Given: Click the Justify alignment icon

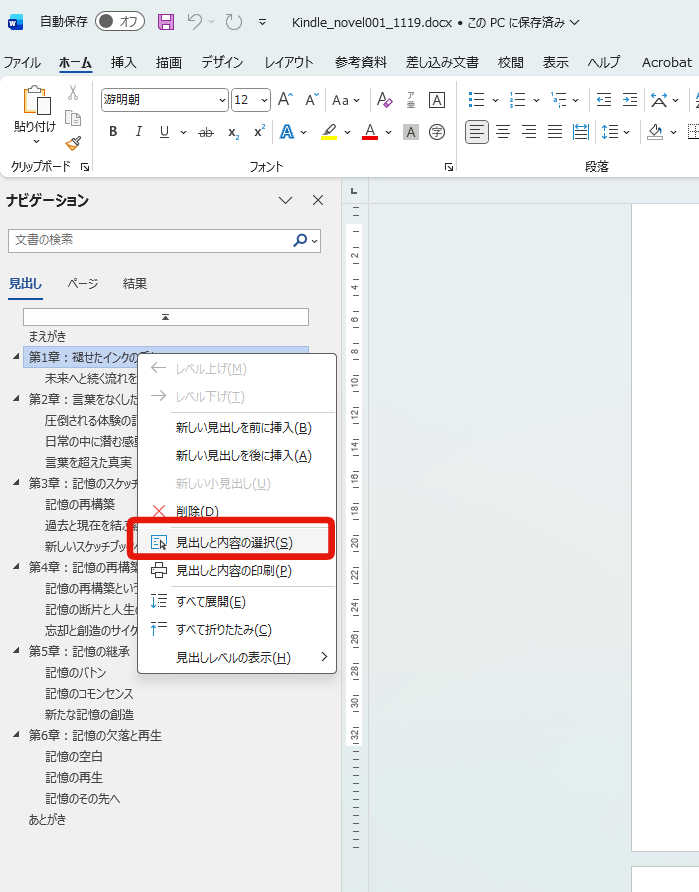Looking at the screenshot, I should 555,133.
